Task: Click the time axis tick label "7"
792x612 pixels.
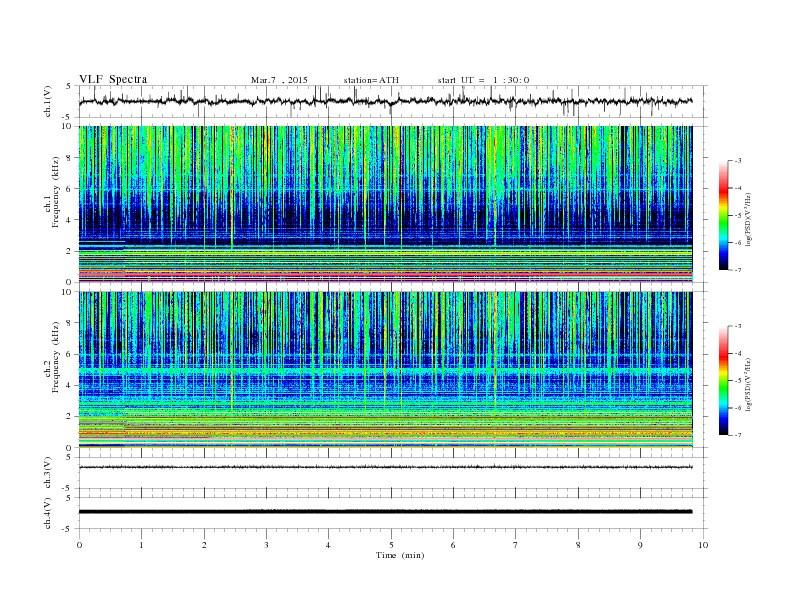Action: click(516, 545)
